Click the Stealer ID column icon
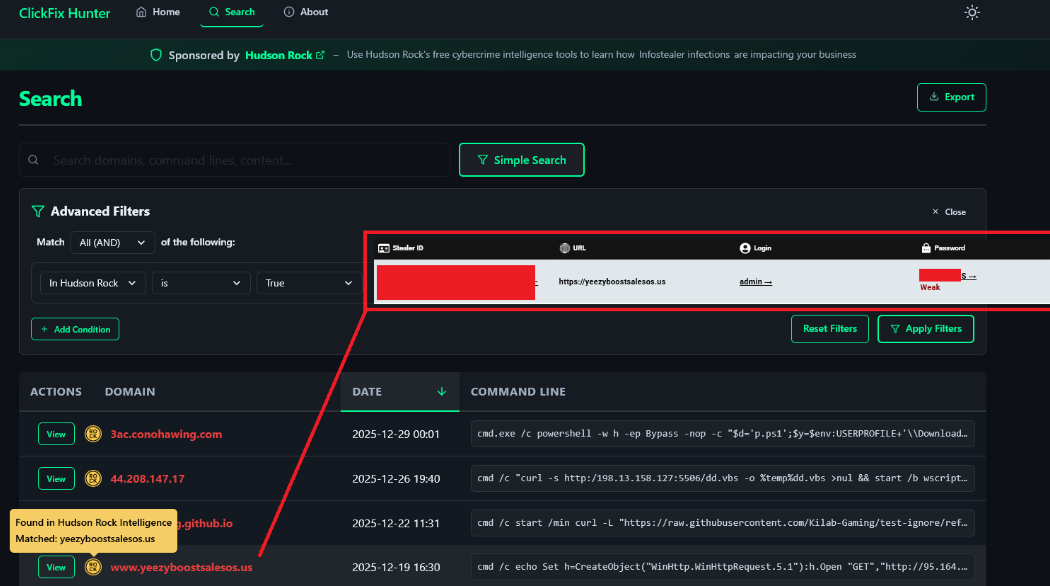1050x586 pixels. coord(384,248)
